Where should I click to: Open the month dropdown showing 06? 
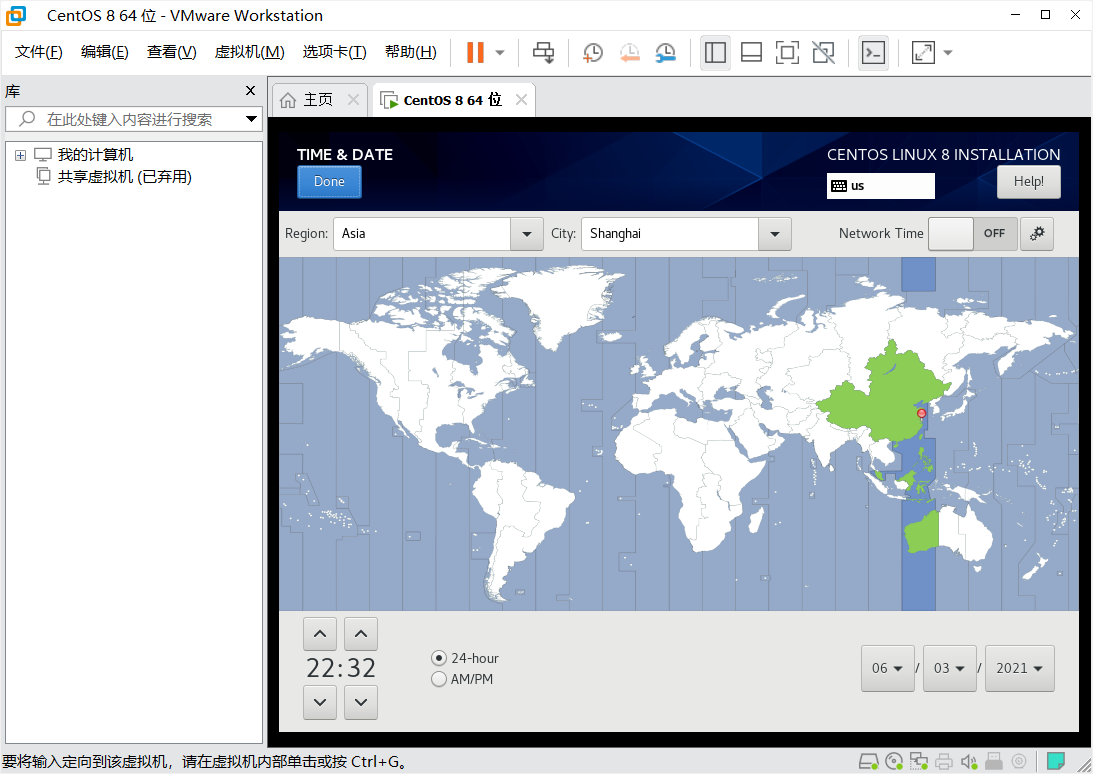coord(887,669)
